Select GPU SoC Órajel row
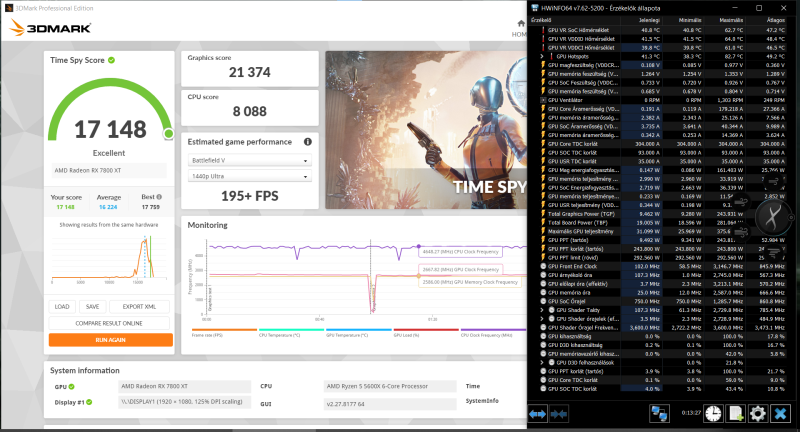Viewport: 800px width, 432px height. 663,301
